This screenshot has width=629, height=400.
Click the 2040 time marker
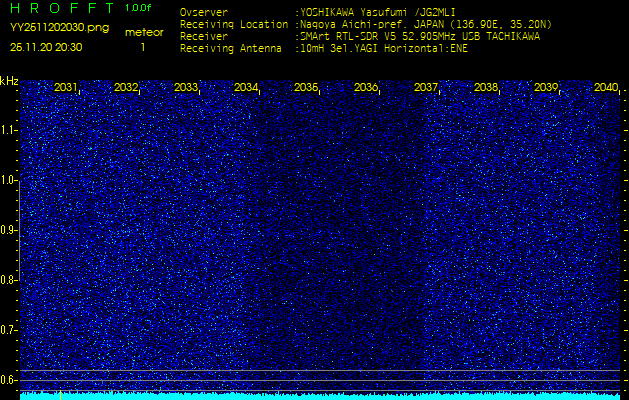click(x=606, y=87)
